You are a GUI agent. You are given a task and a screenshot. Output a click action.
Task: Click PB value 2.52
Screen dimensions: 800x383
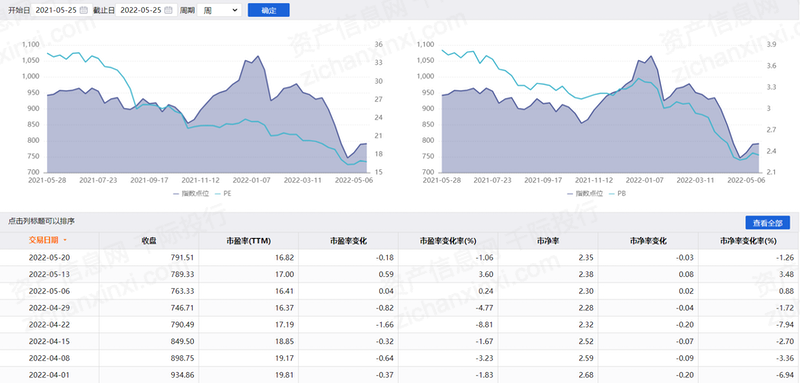click(586, 341)
